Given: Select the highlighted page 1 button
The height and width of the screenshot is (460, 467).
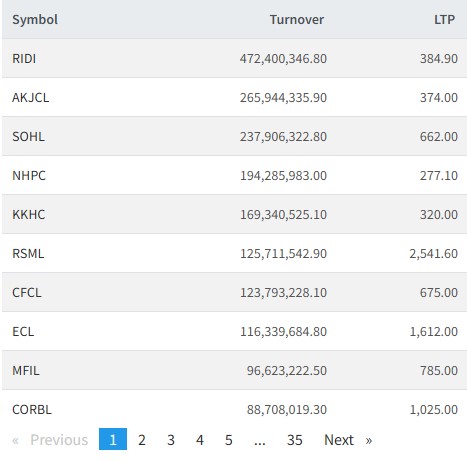Looking at the screenshot, I should [x=113, y=439].
